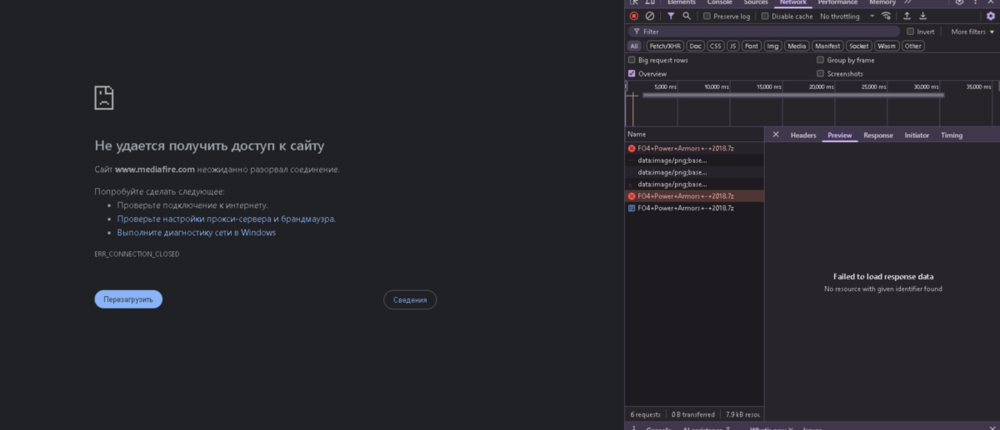Screen dimensions: 1000x430
Task: Enable Big request rows
Action: pos(631,60)
